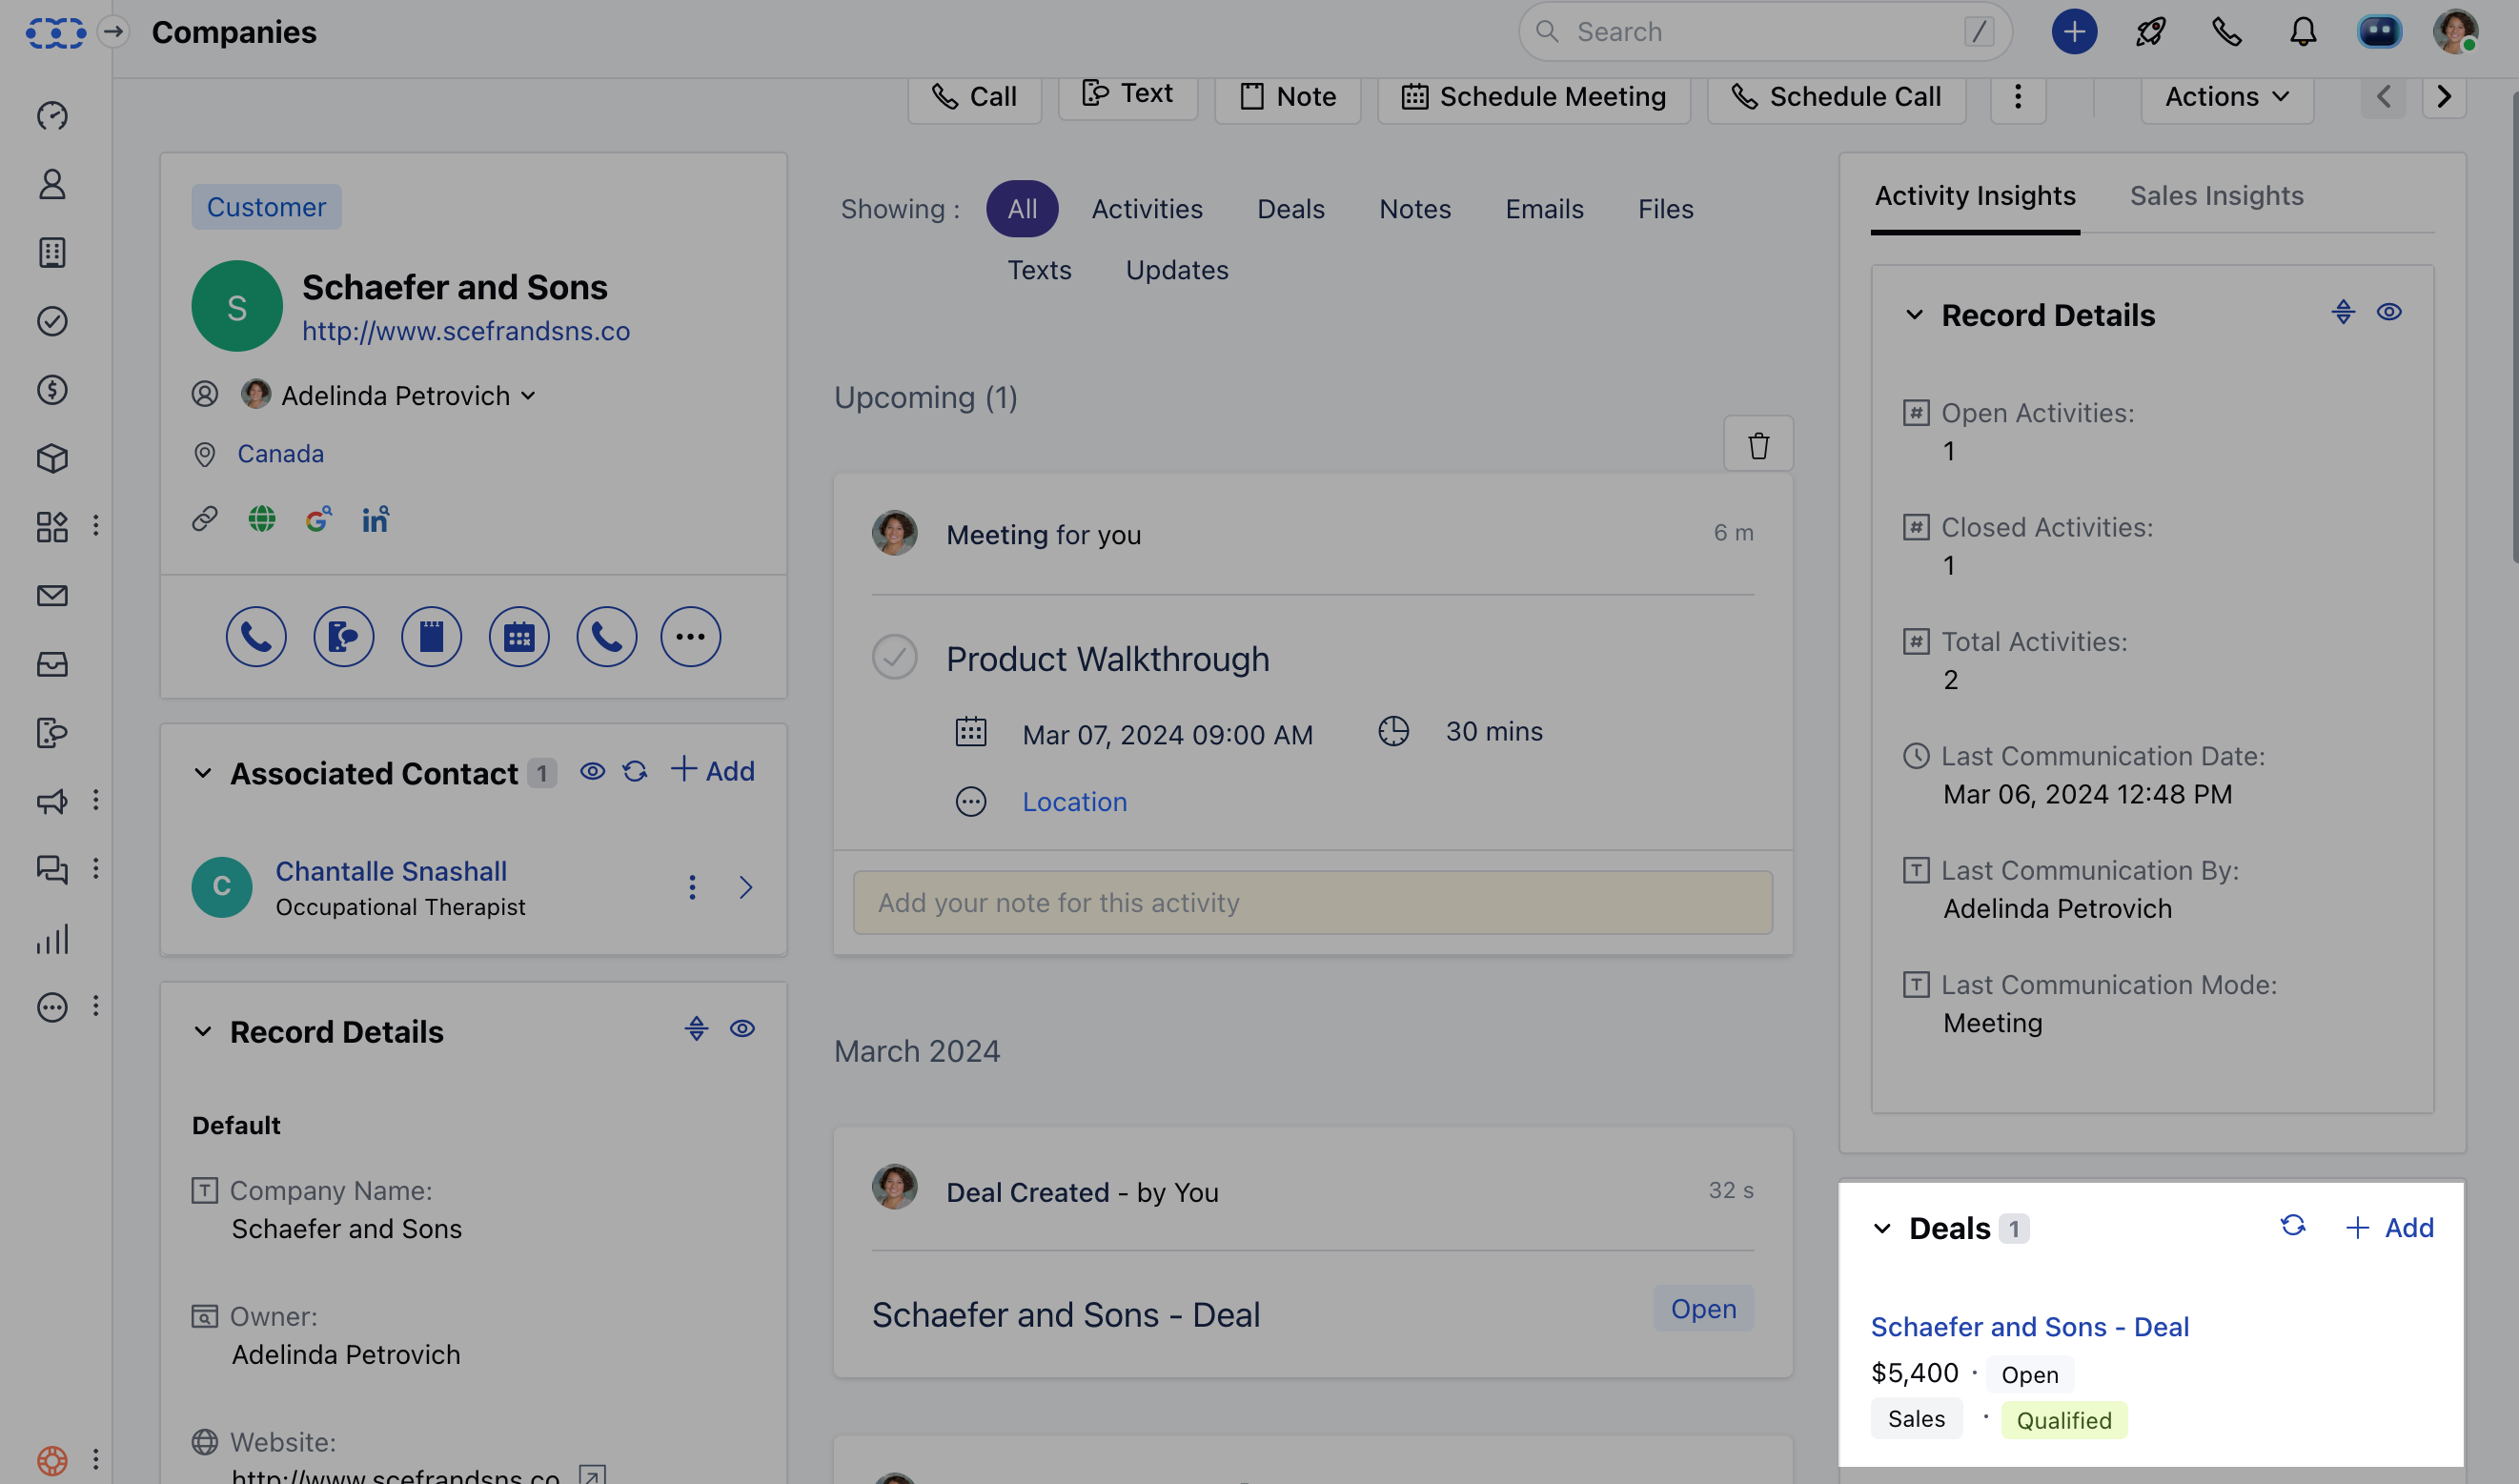Screen dimensions: 2519x1484
Task: Collapse the Deals section
Action: click(1882, 1229)
